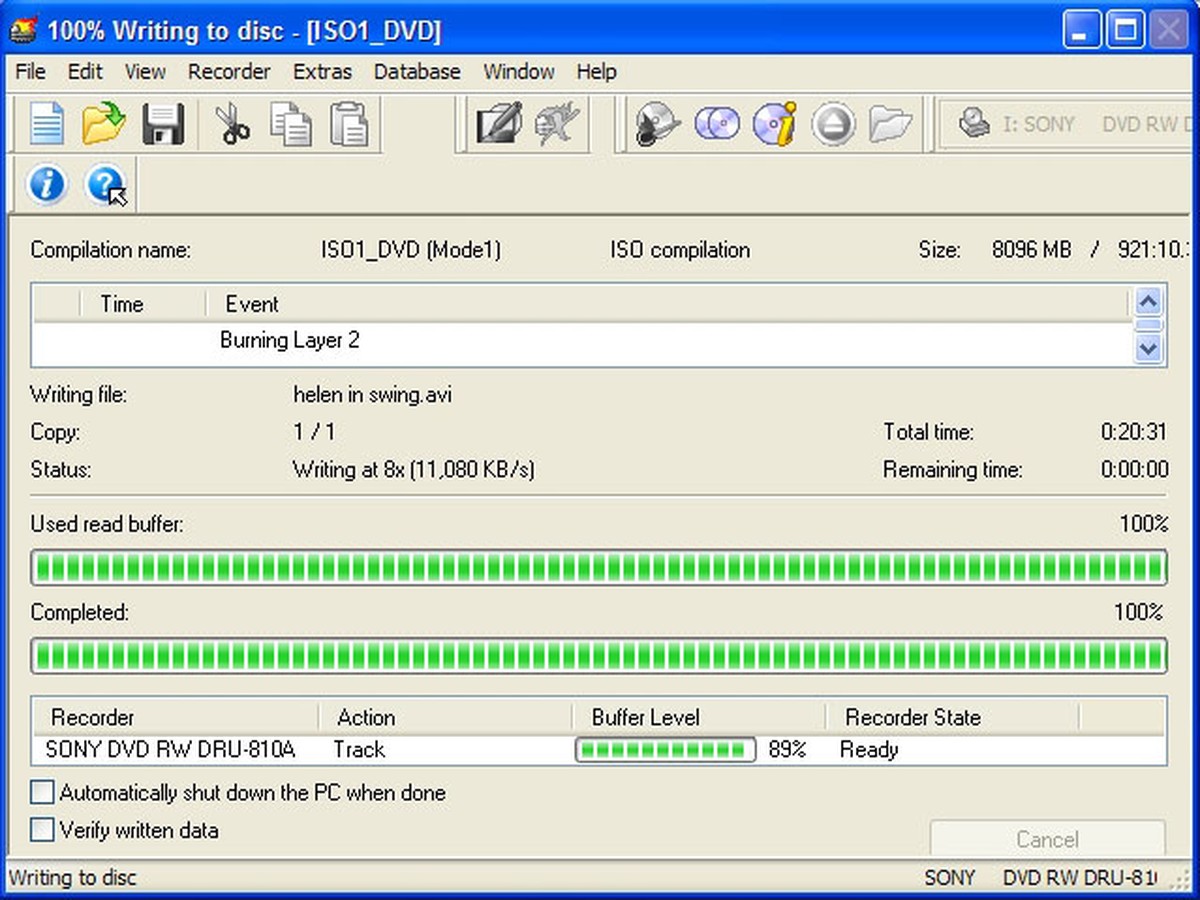1200x900 pixels.
Task: Click event log scroll up arrow
Action: (1149, 301)
